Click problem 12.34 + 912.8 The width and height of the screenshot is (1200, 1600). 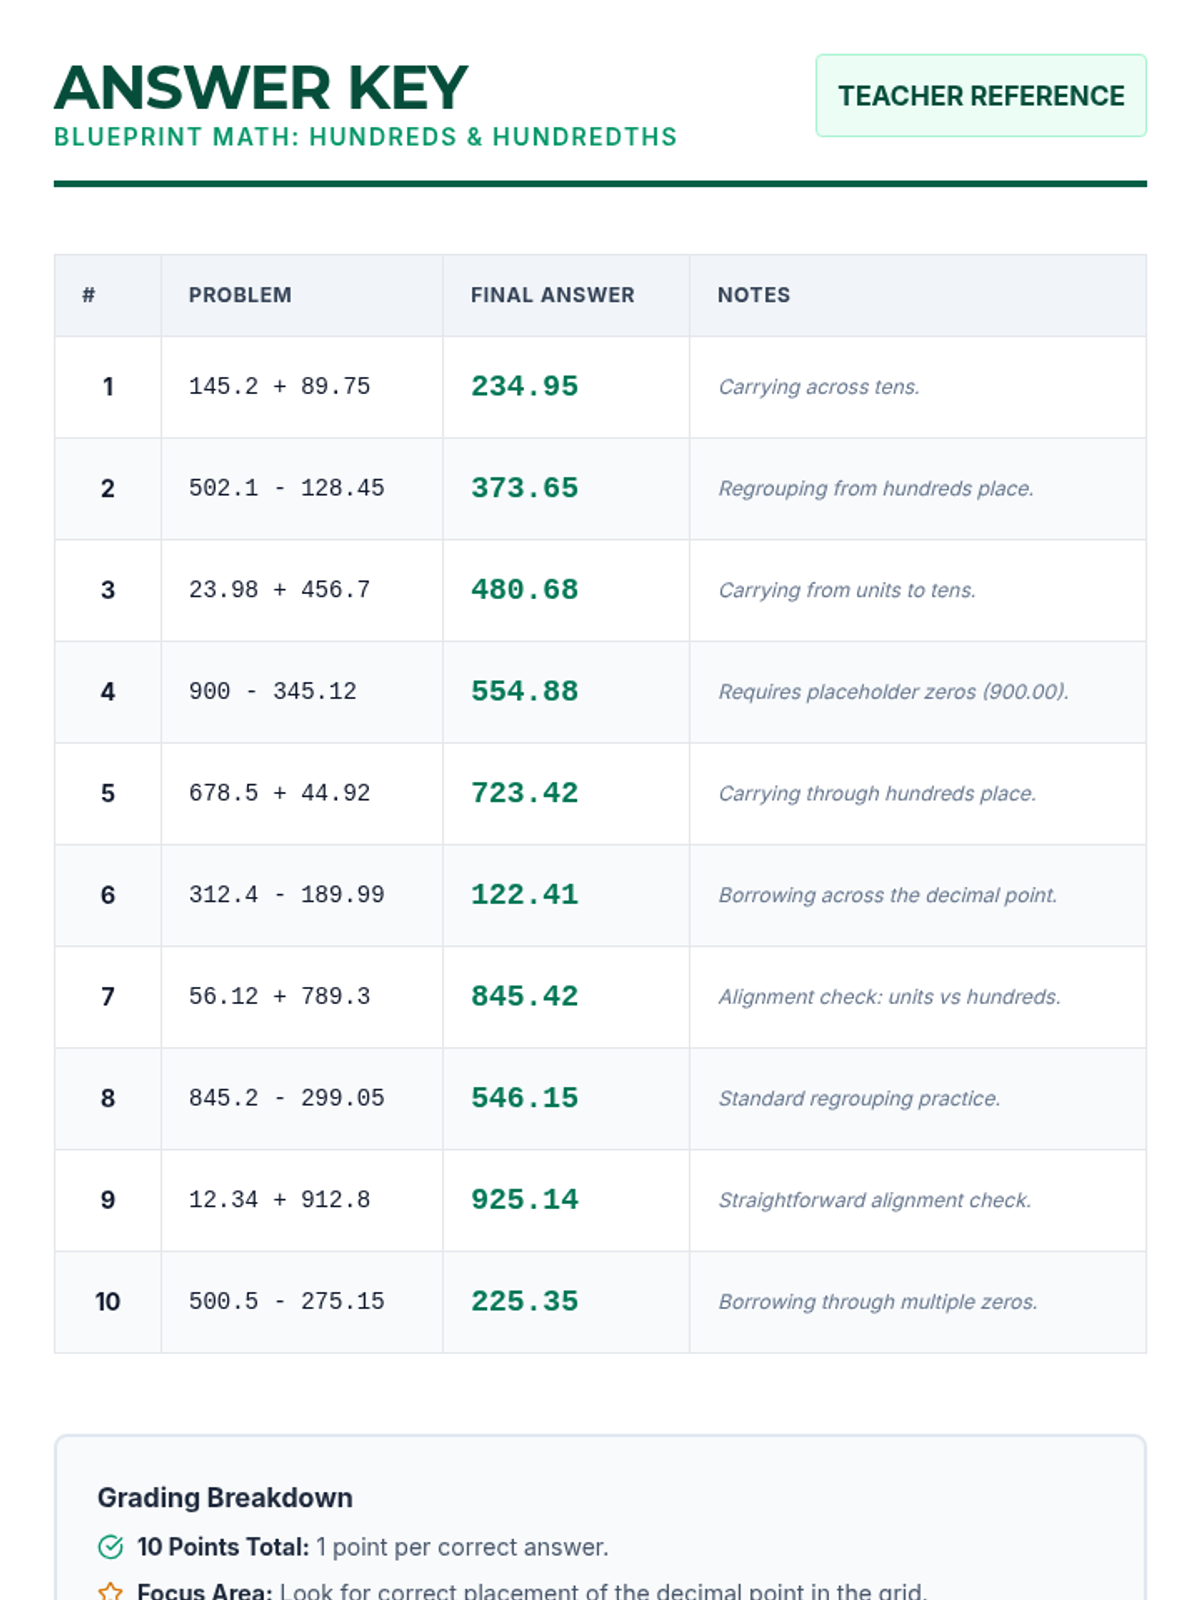(x=279, y=1200)
